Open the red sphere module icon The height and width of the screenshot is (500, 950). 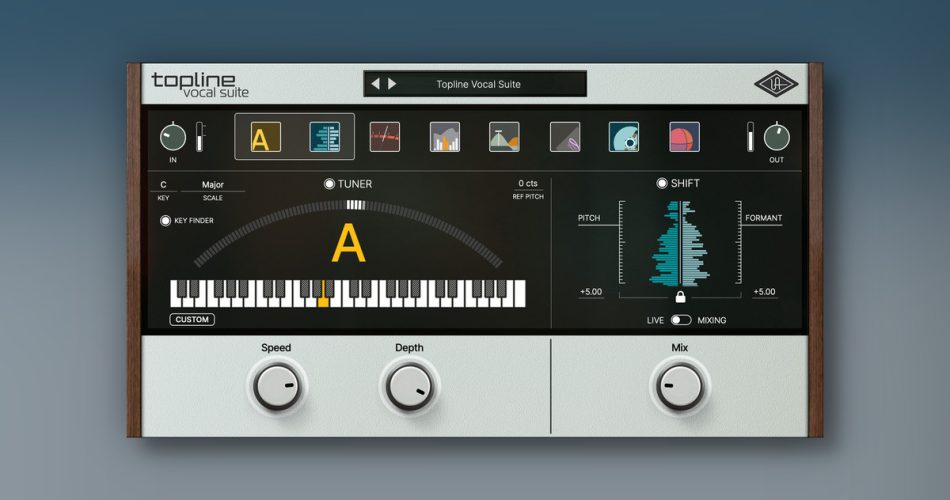[684, 137]
